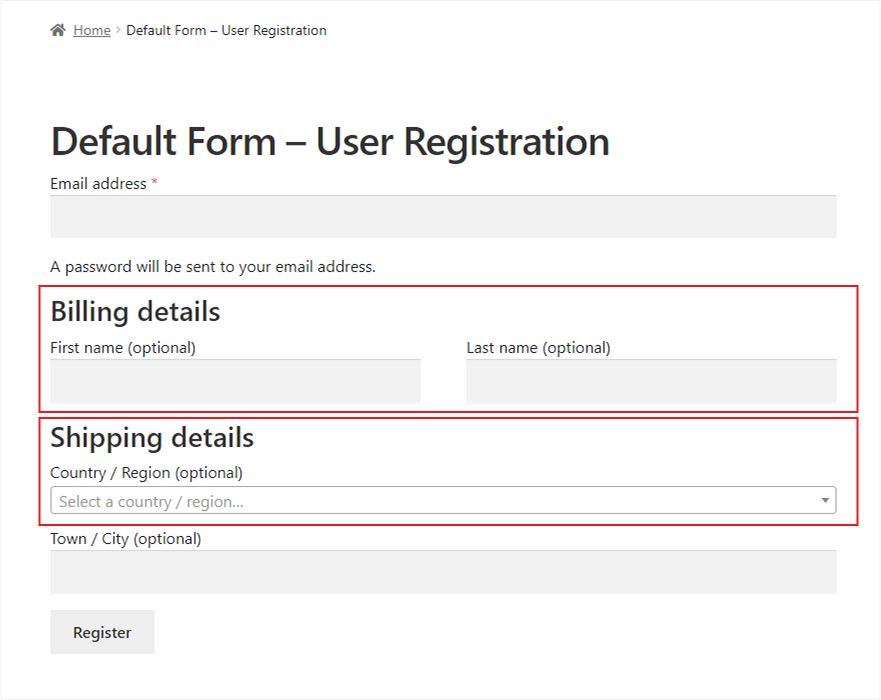The width and height of the screenshot is (881, 700).
Task: Open the Home breadcrumb link
Action: 91,30
